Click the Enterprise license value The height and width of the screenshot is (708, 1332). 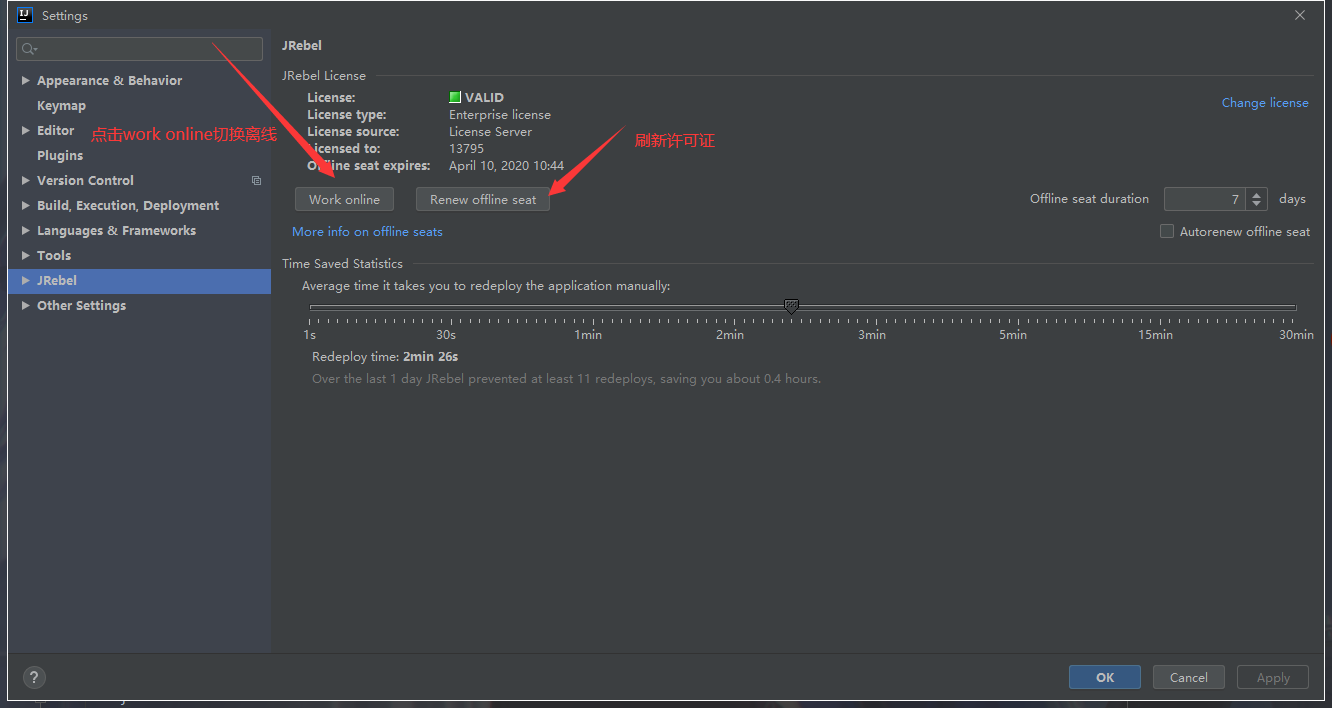click(x=500, y=115)
